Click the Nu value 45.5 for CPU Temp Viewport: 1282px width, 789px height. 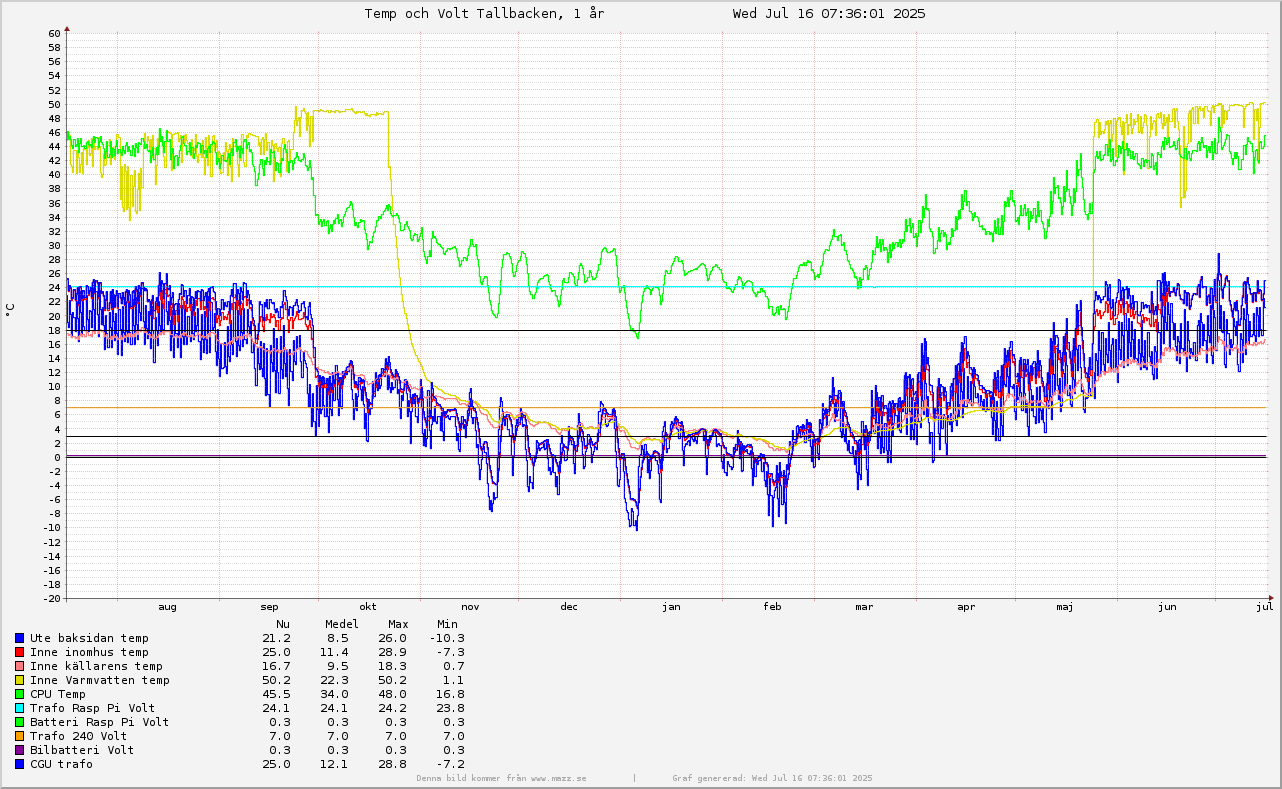pyautogui.click(x=276, y=694)
